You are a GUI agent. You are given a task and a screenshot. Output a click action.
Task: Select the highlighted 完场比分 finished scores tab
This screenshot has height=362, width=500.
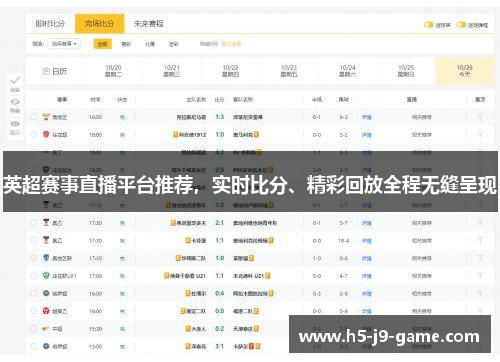pos(99,24)
